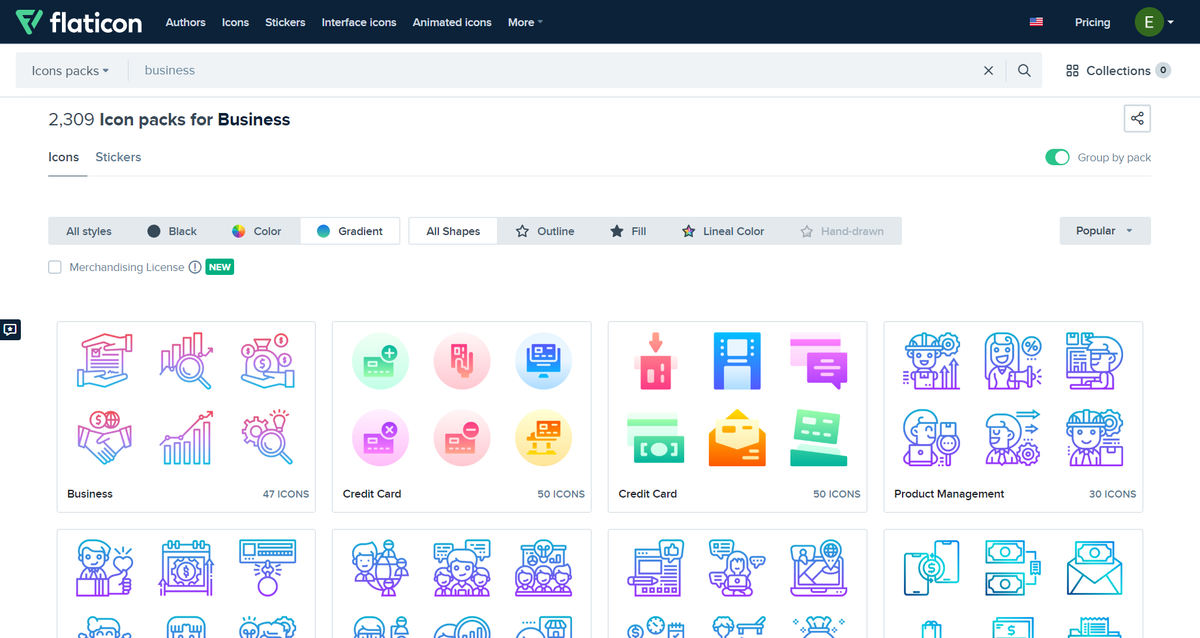
Task: Toggle the Group by pack switch
Action: 1057,157
